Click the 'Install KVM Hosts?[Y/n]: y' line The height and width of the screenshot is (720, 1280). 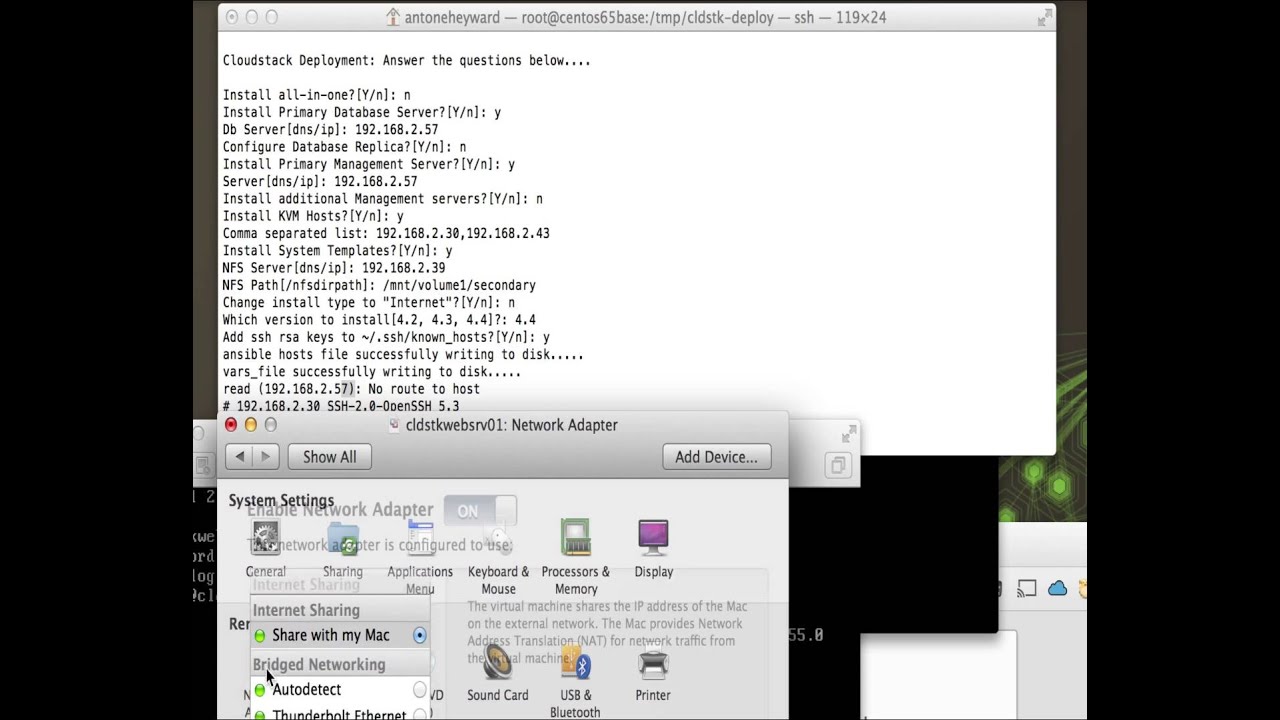tap(313, 216)
